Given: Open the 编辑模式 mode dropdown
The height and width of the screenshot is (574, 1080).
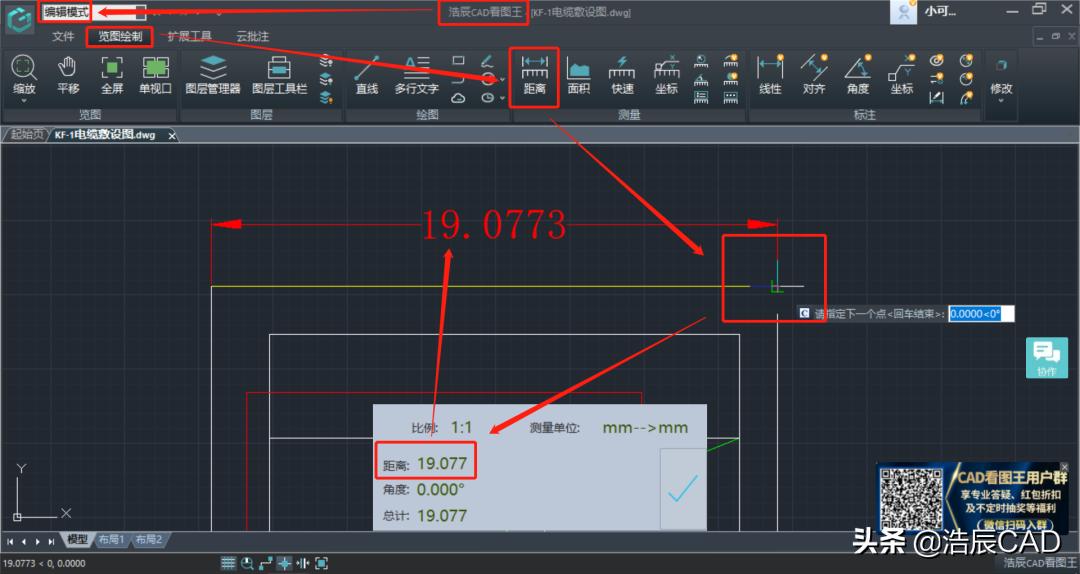Looking at the screenshot, I should (93, 12).
